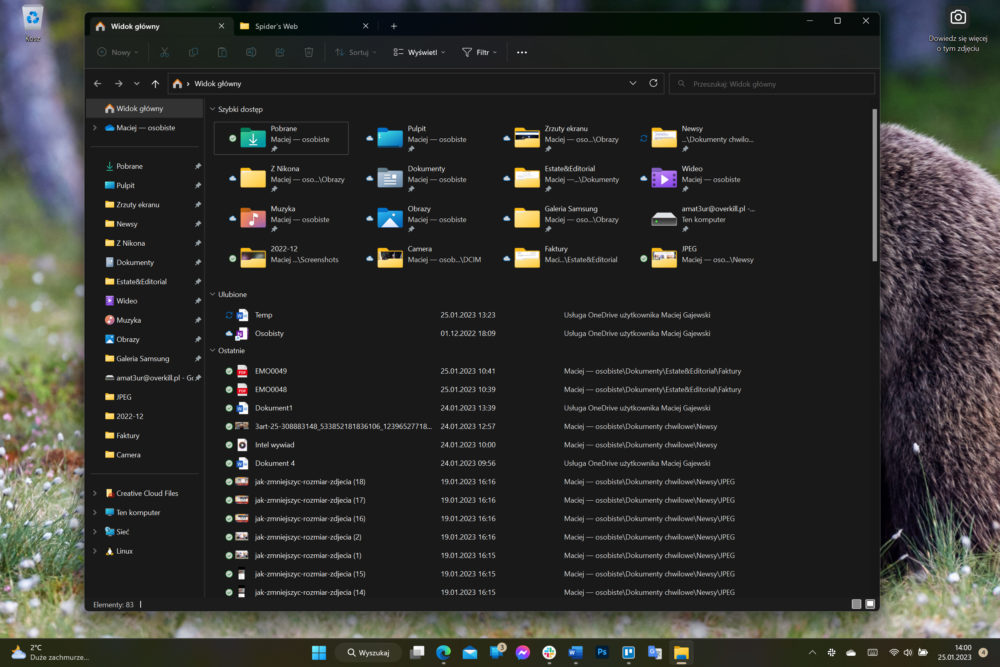Open Estate&Editorial in sidebar

(x=145, y=282)
